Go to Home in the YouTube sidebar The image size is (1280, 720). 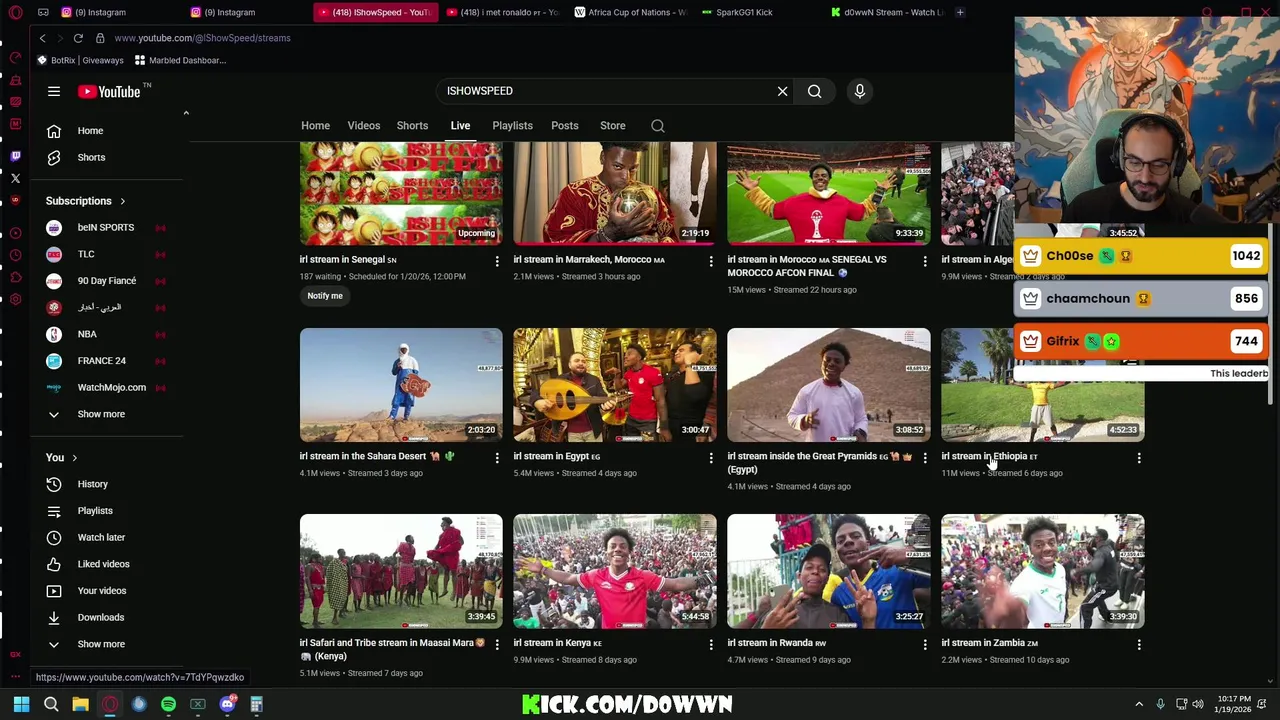click(x=90, y=131)
